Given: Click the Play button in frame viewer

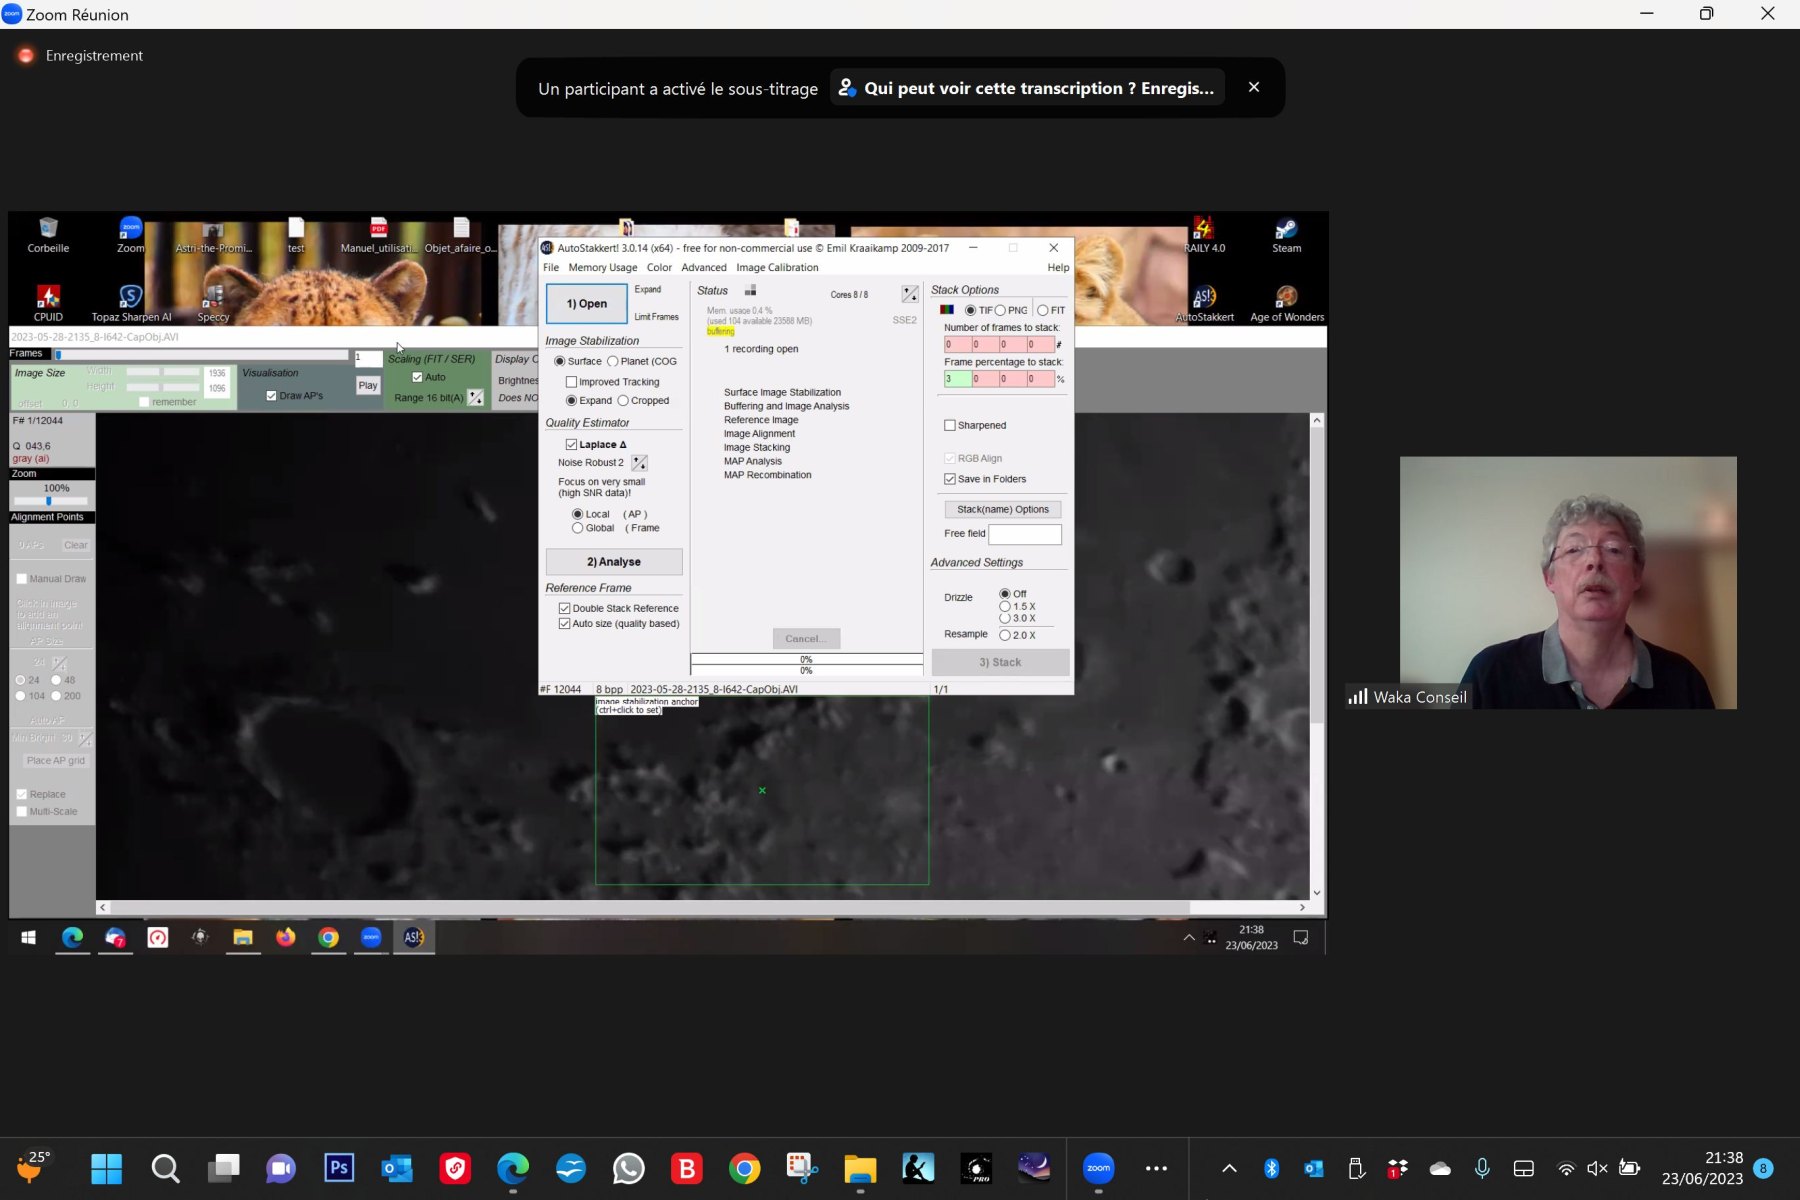Looking at the screenshot, I should click(x=368, y=386).
